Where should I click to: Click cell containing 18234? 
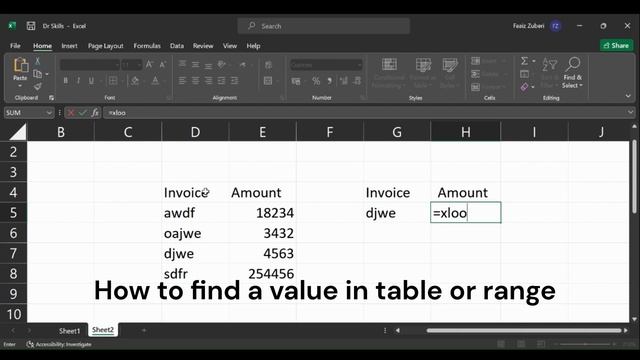262,213
